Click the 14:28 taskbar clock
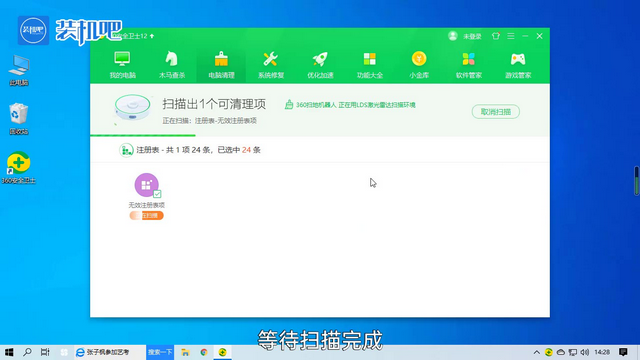640x360 pixels. [602, 352]
